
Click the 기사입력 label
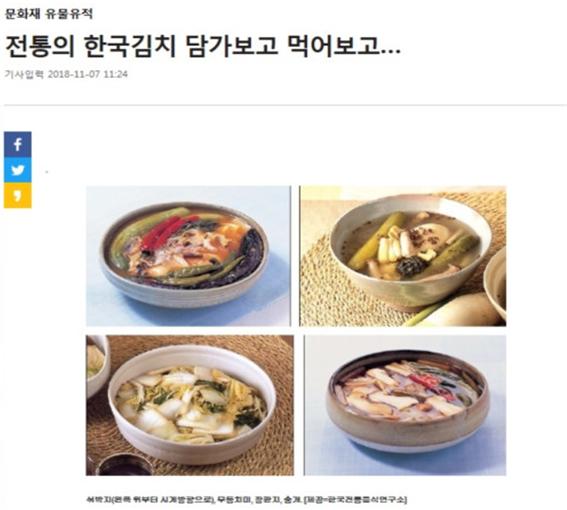[24, 75]
